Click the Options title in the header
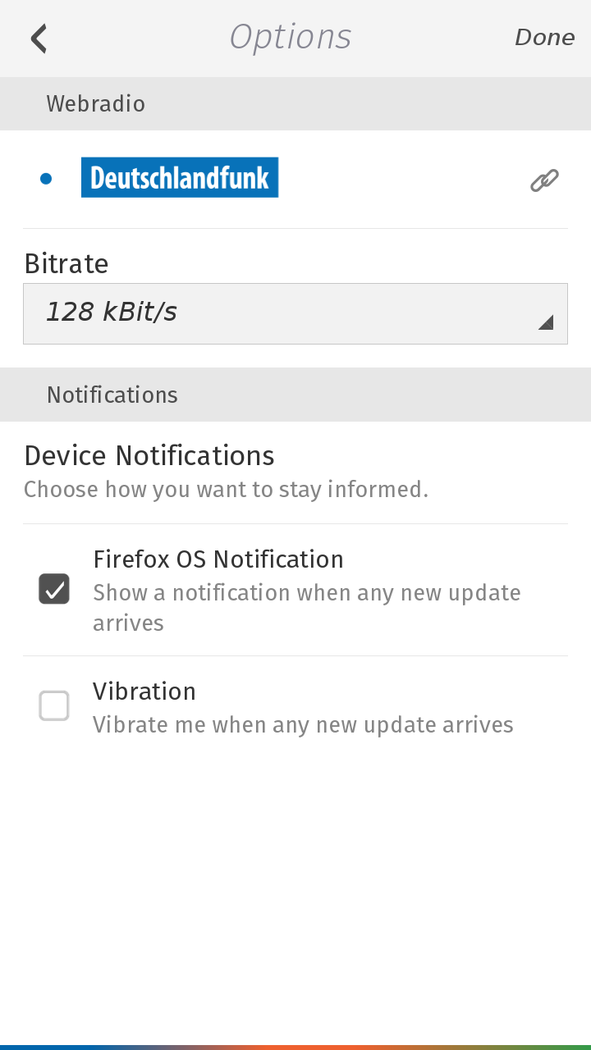Viewport: 591px width, 1050px height. pyautogui.click(x=290, y=37)
